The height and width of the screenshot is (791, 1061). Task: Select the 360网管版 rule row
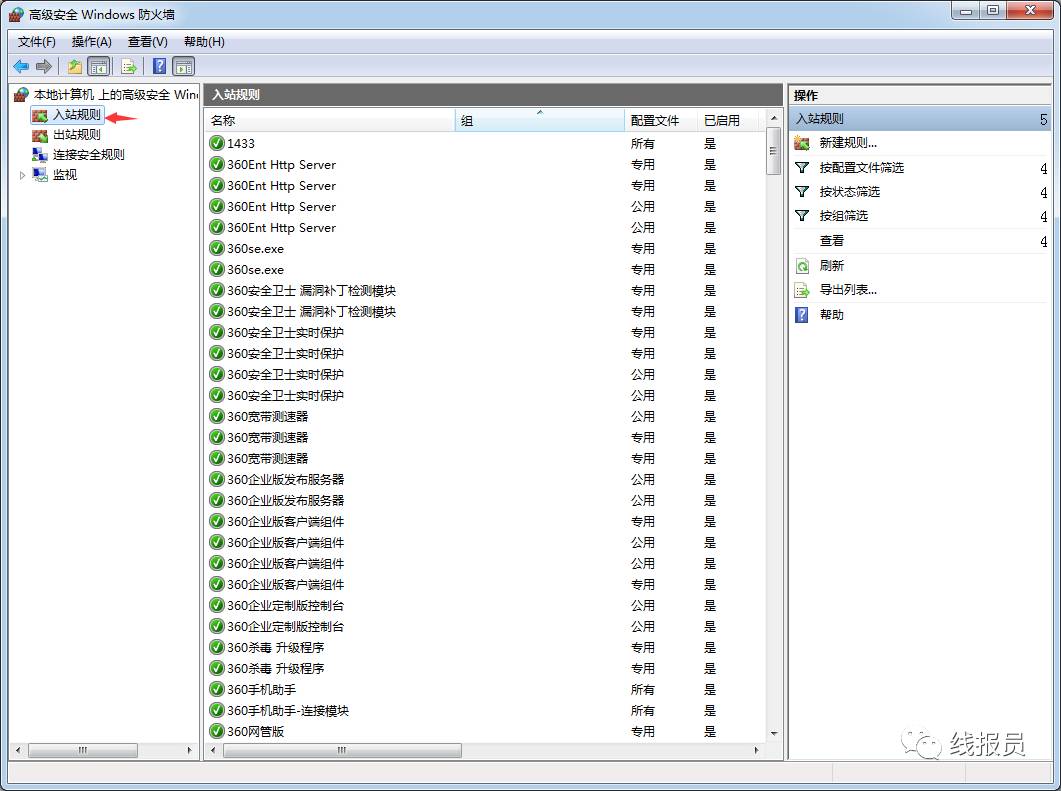(485, 731)
